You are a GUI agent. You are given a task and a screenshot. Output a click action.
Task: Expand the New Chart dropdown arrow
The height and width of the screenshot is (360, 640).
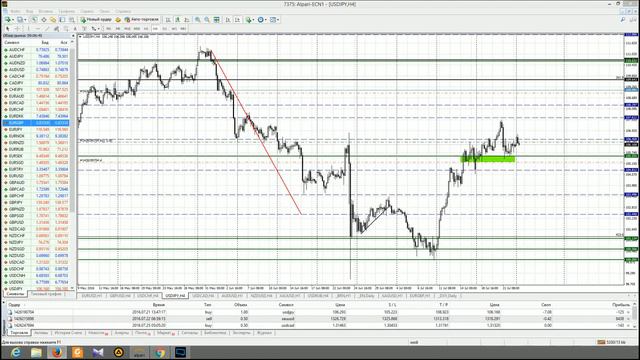click(x=13, y=20)
